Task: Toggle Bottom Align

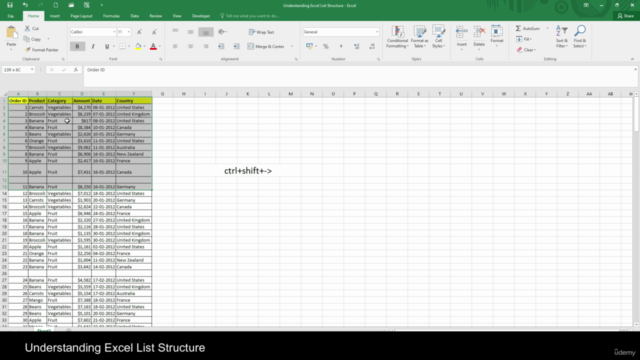Action: tap(206, 32)
